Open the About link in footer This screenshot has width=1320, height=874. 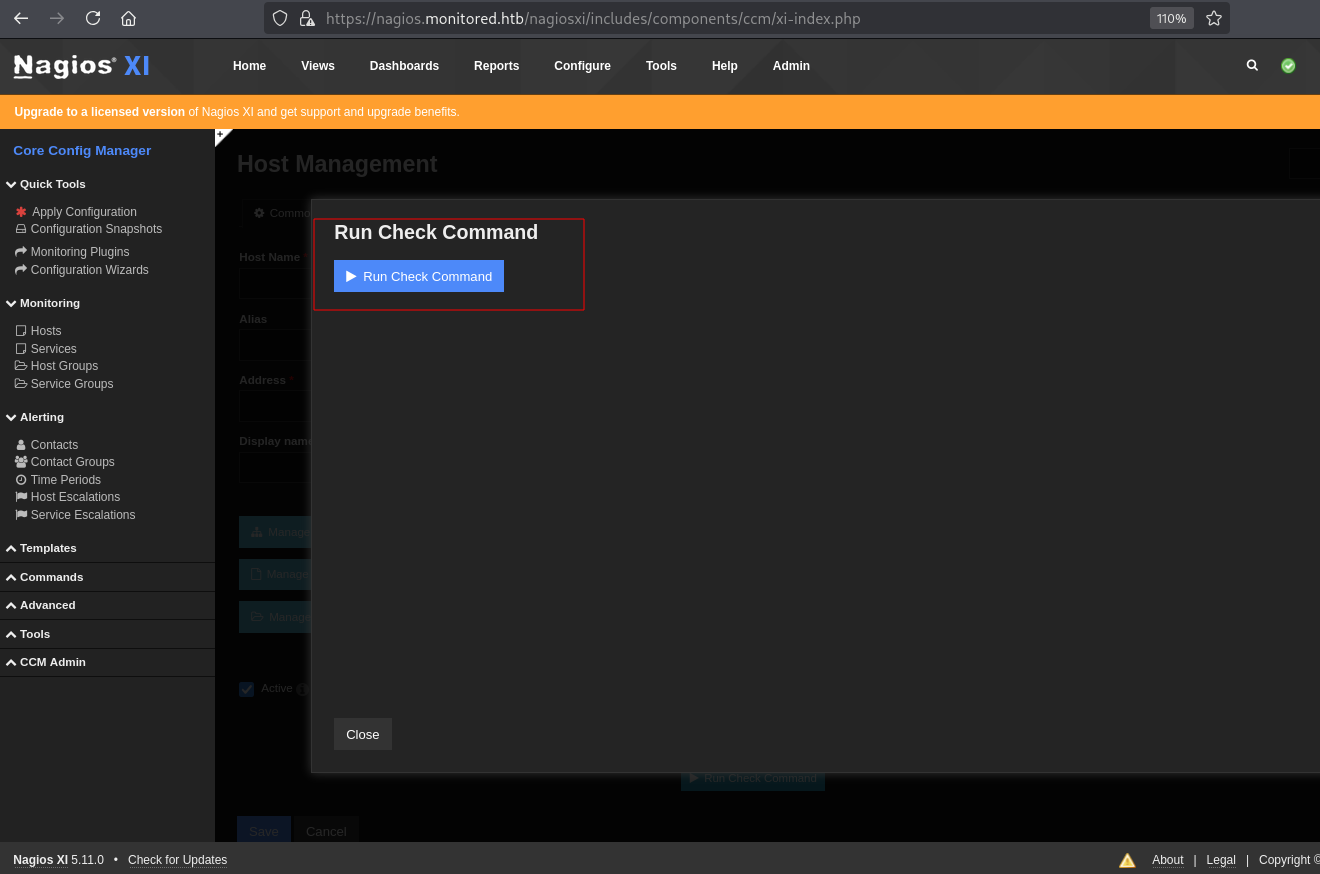1167,860
